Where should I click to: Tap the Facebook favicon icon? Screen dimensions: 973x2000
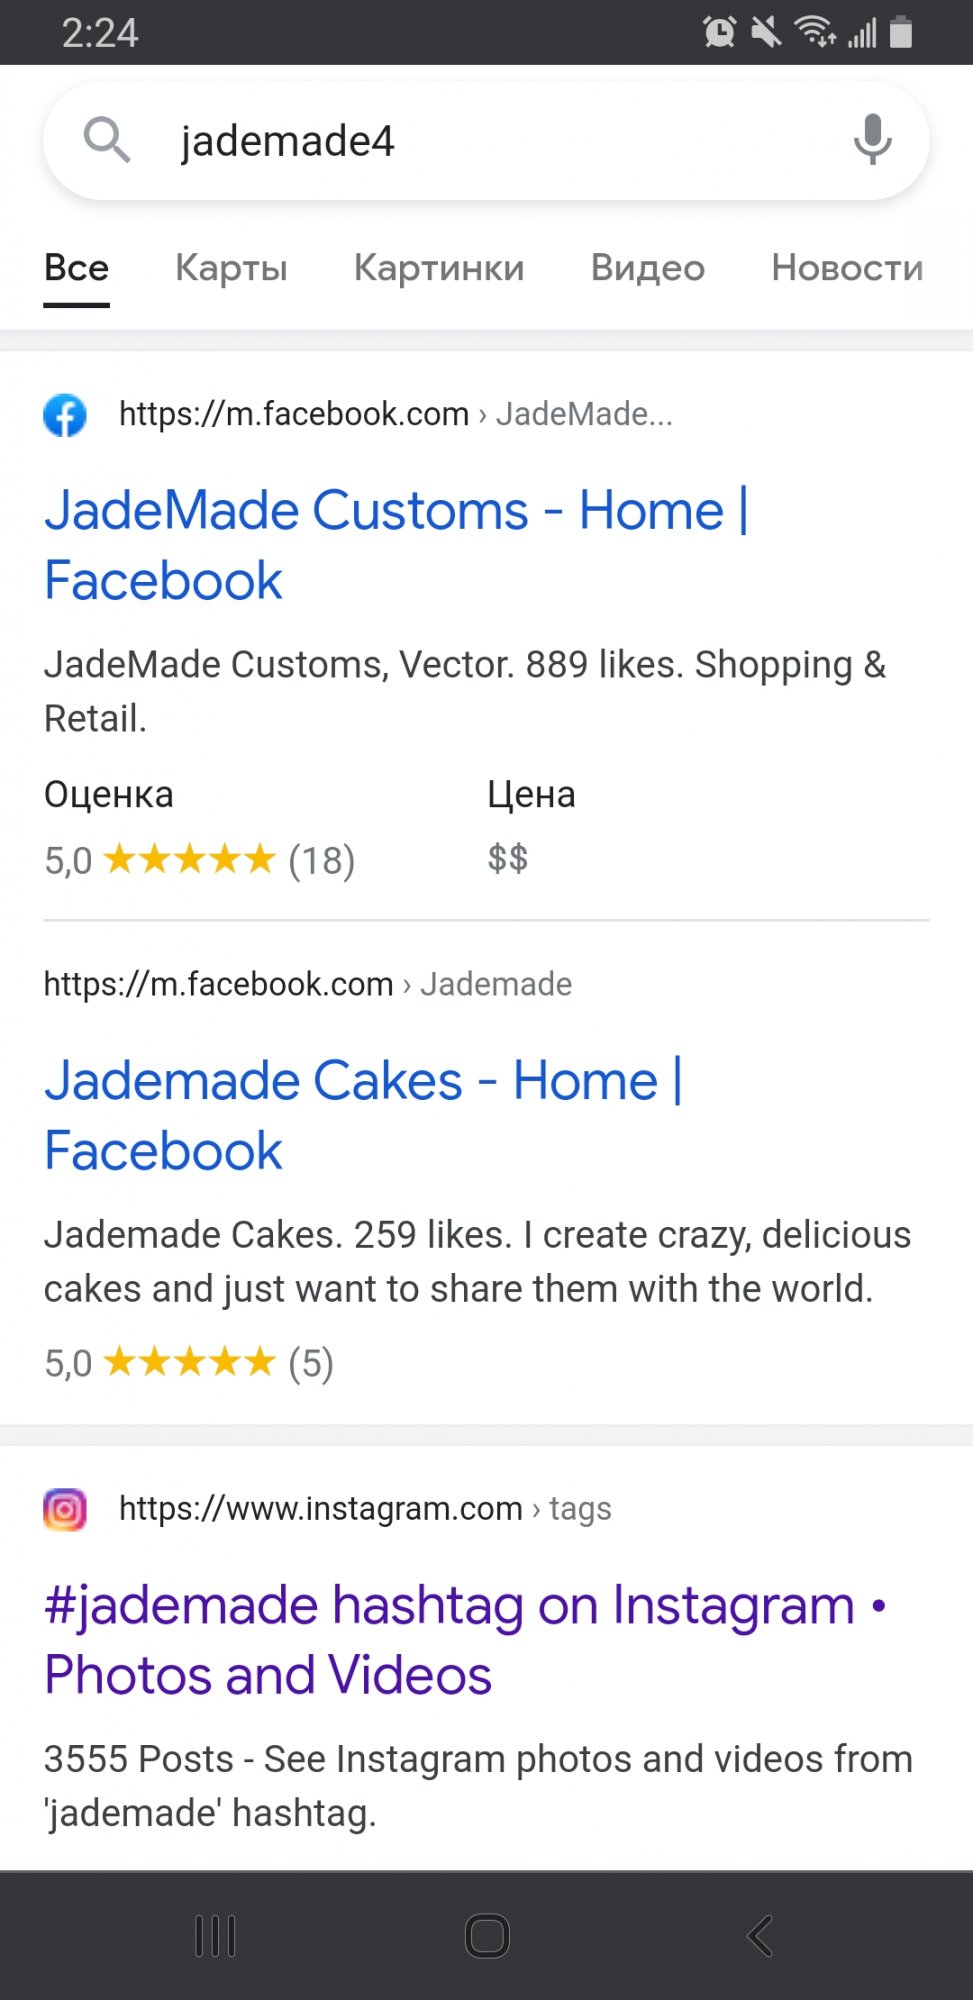65,415
